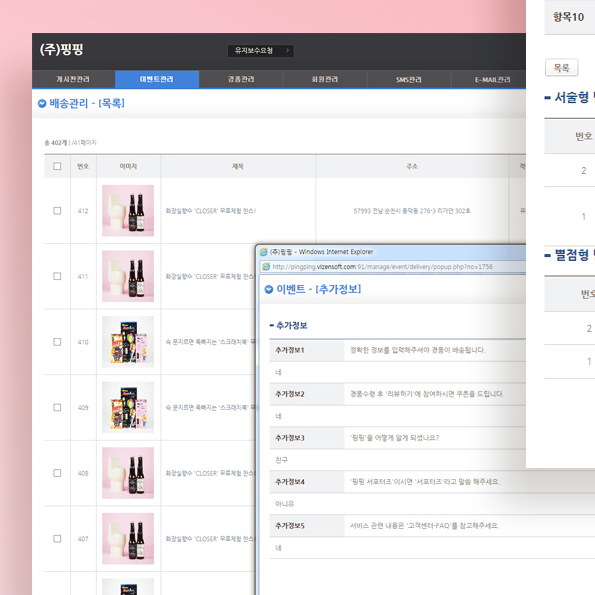
Task: Click the popup window title bar text
Action: (321, 252)
